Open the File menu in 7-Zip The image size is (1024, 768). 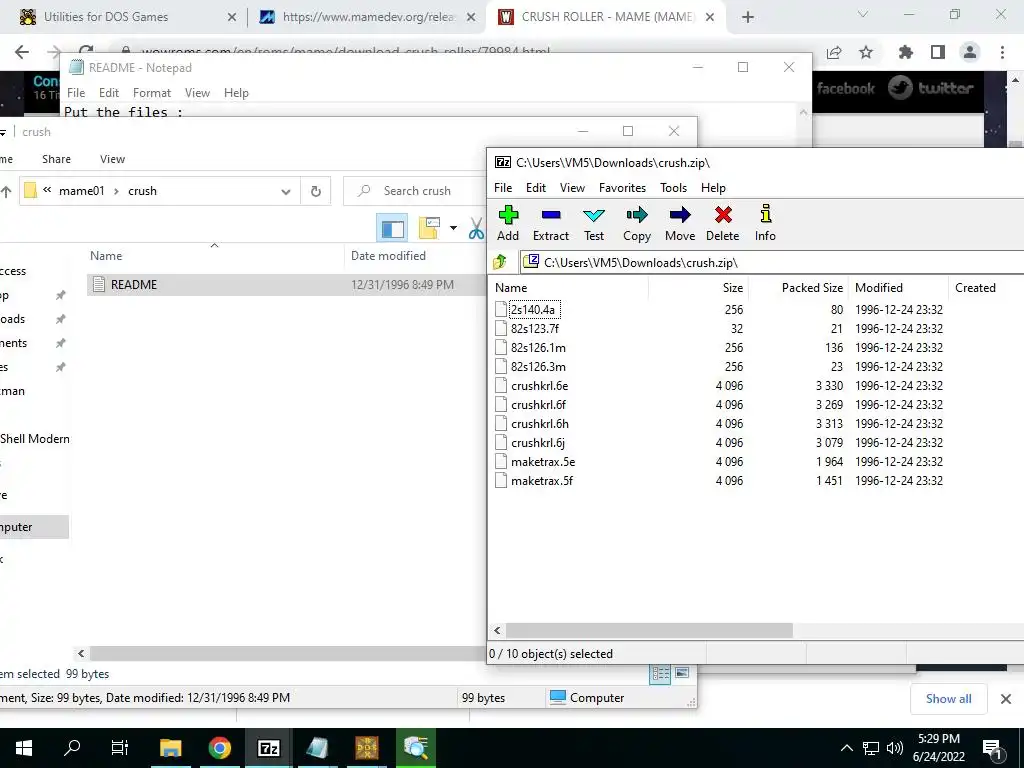(x=503, y=187)
